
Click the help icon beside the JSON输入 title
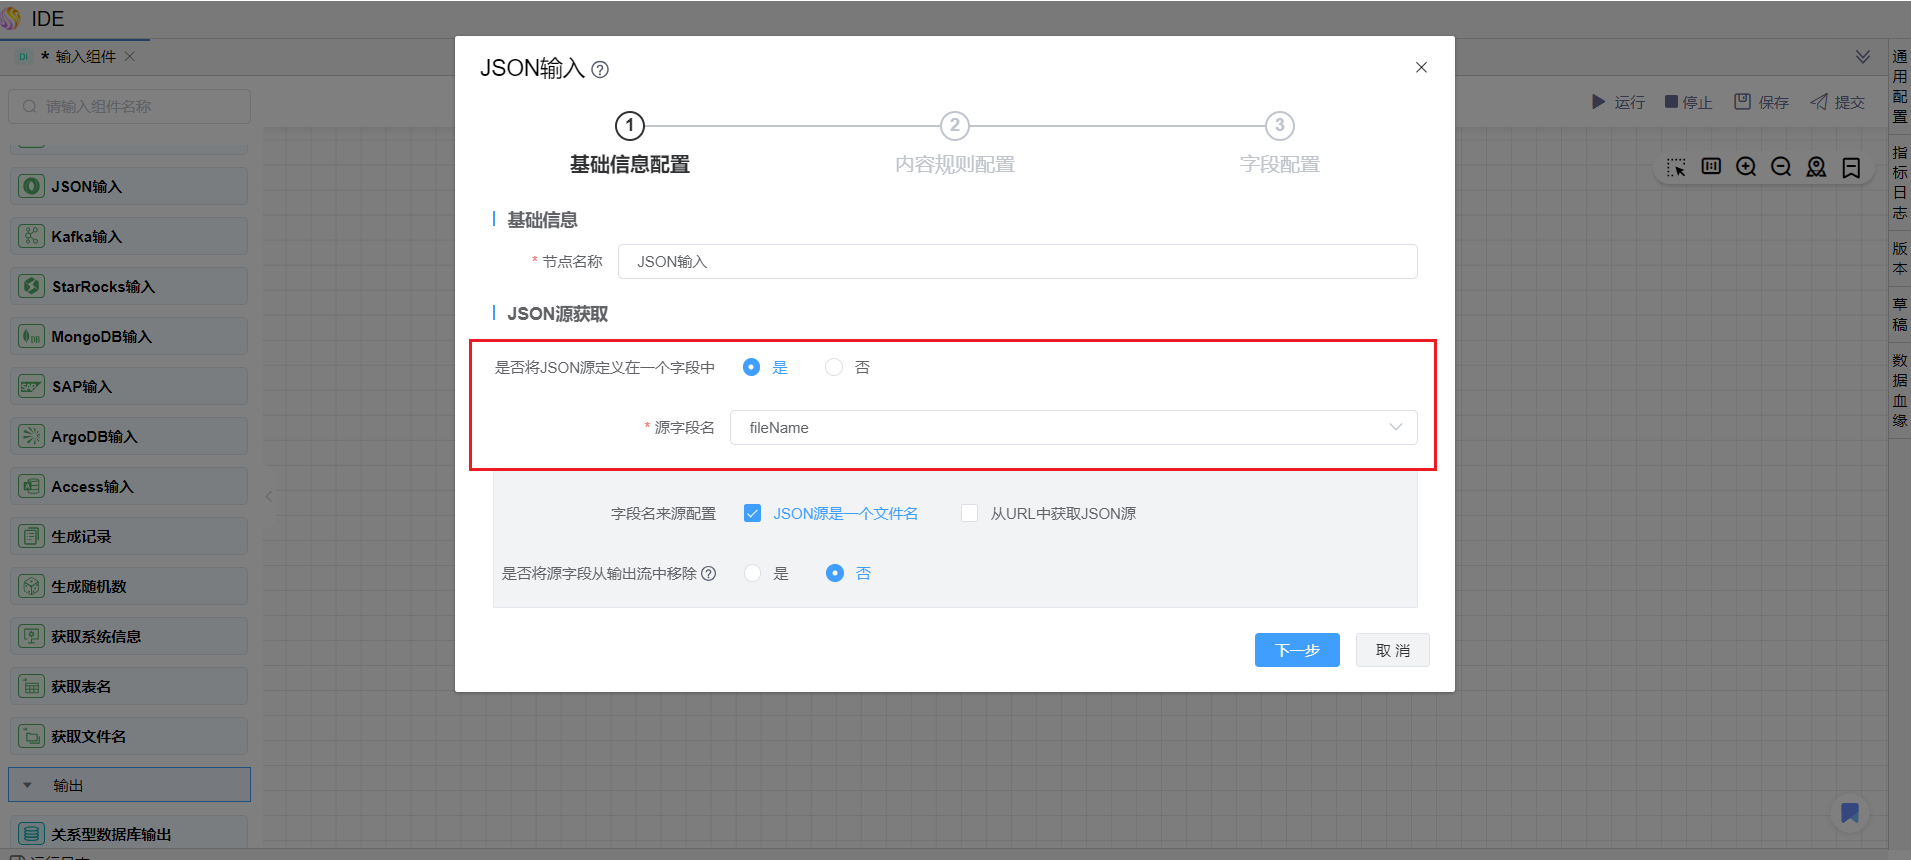pyautogui.click(x=600, y=70)
